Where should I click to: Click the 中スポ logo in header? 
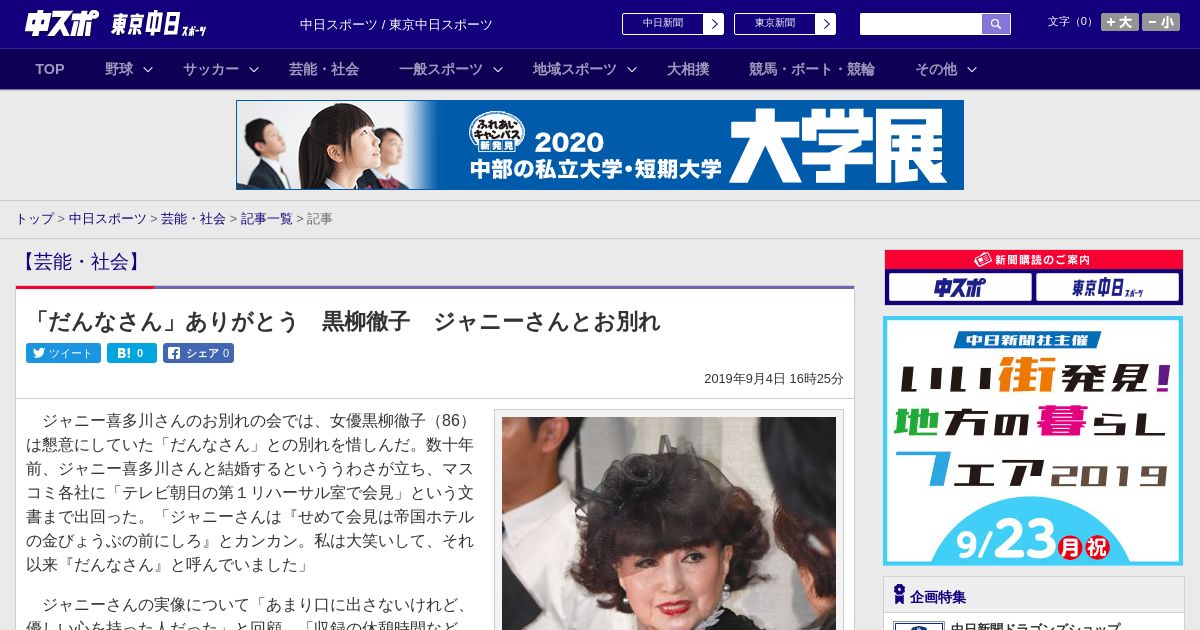coord(62,23)
